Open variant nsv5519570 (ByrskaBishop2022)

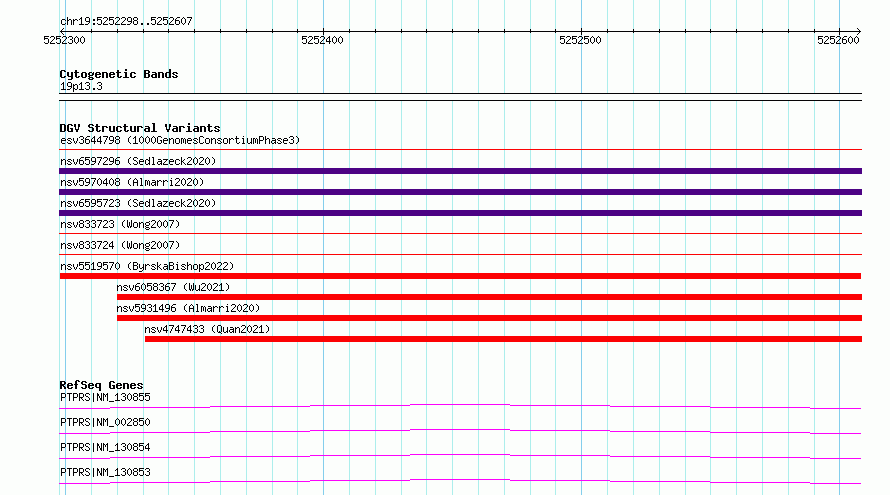pos(147,266)
